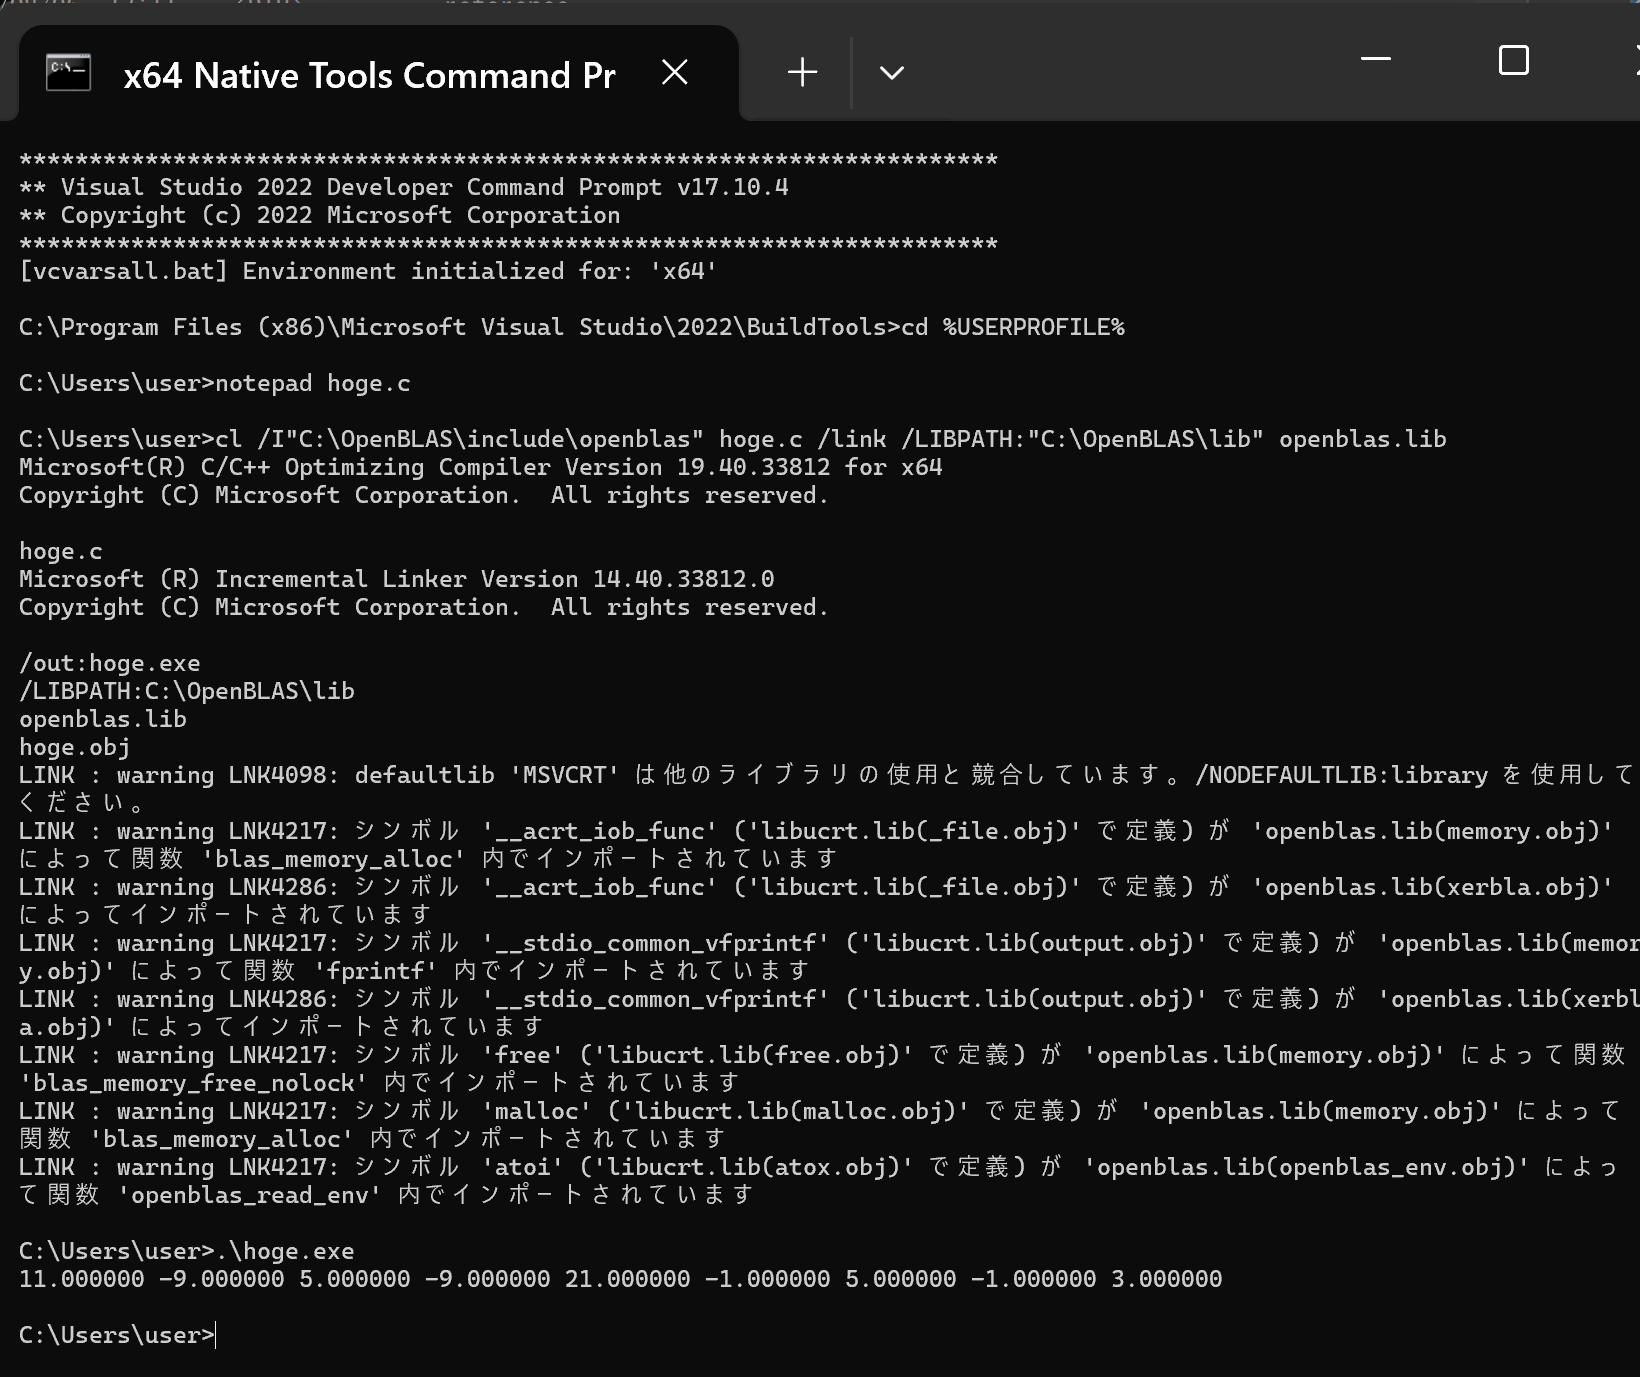Maximize the terminal window

point(1514,60)
